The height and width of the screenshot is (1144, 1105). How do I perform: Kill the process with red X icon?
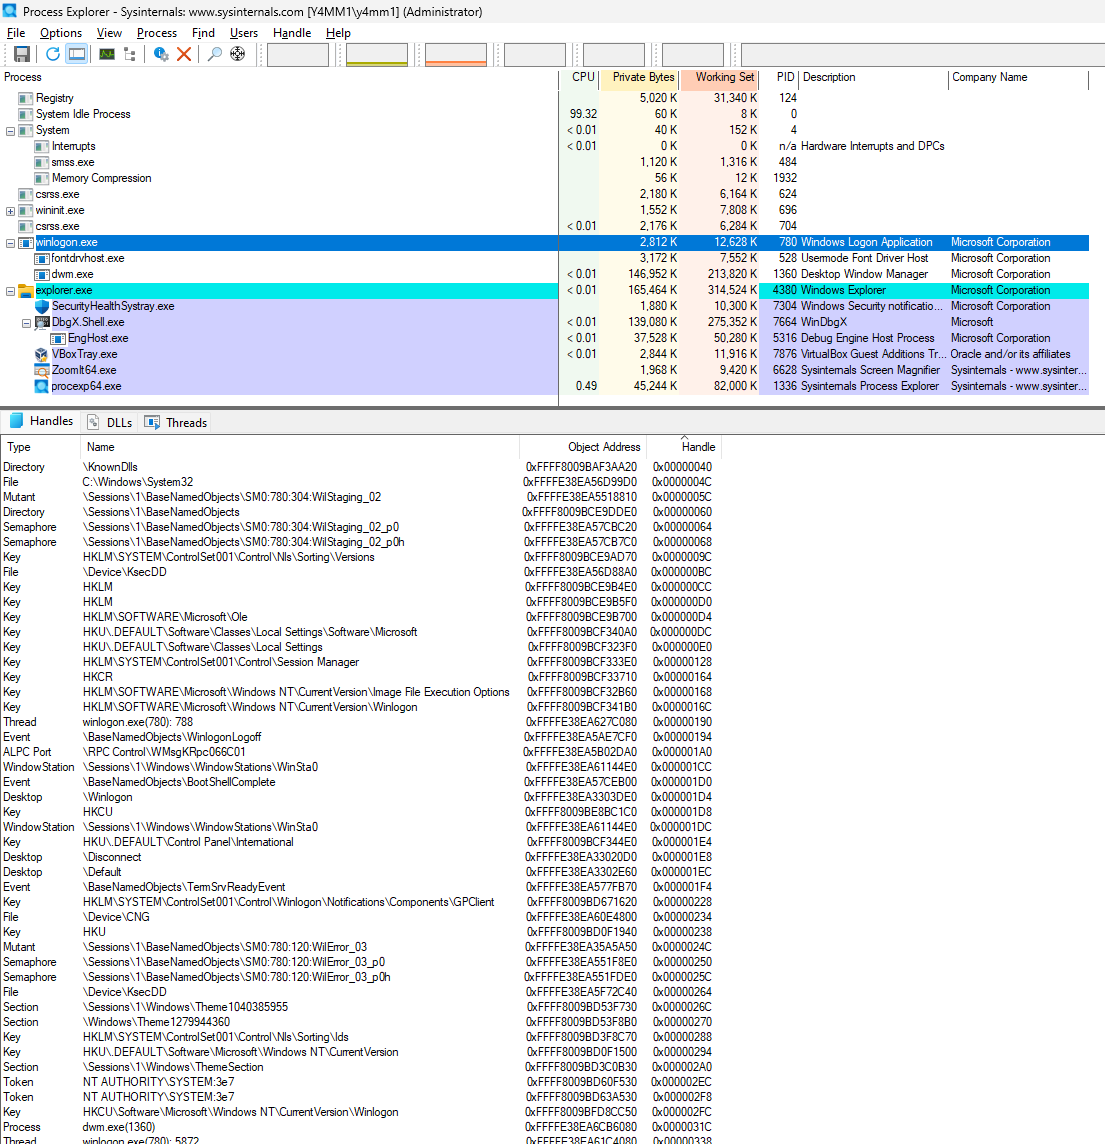[x=184, y=54]
